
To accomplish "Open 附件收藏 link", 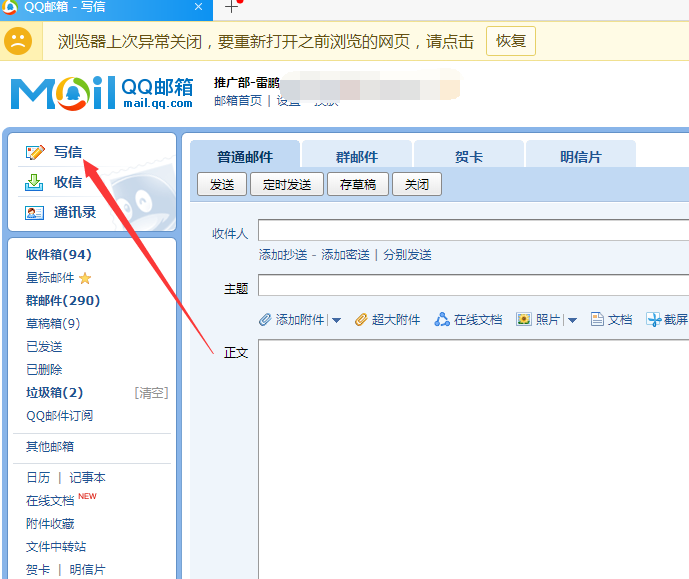I will (50, 524).
